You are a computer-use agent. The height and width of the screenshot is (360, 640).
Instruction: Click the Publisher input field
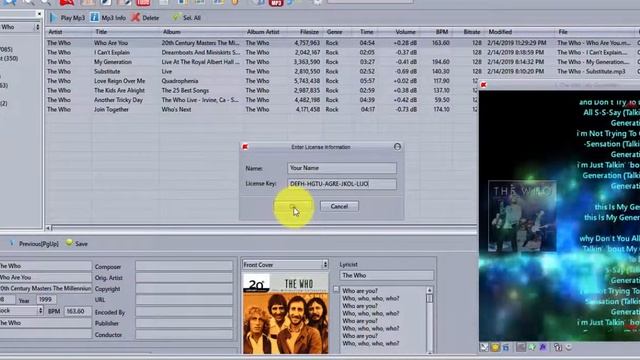tap(184, 323)
